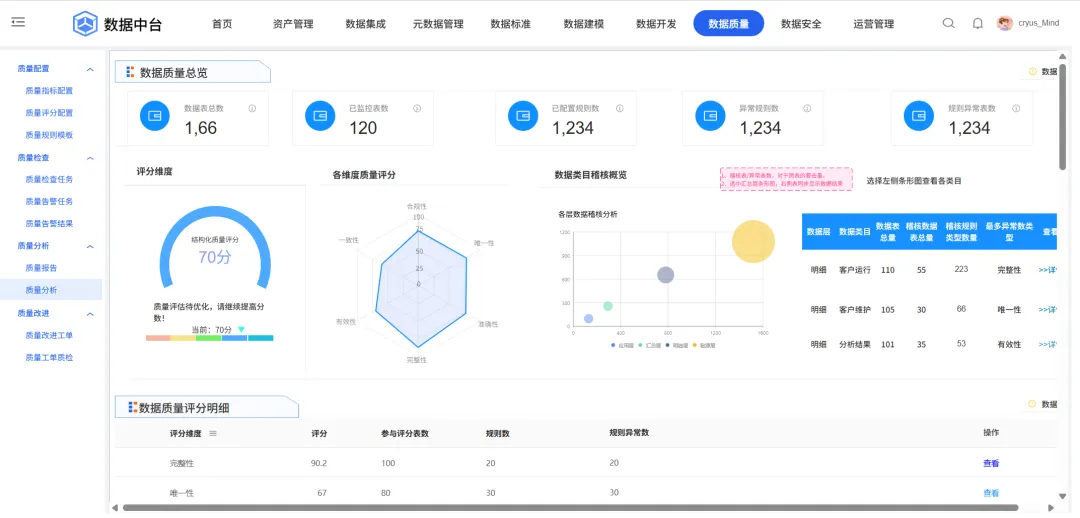Image resolution: width=1080 pixels, height=518 pixels.
Task: Click info icon next to 数据表总数
Action: click(x=252, y=108)
